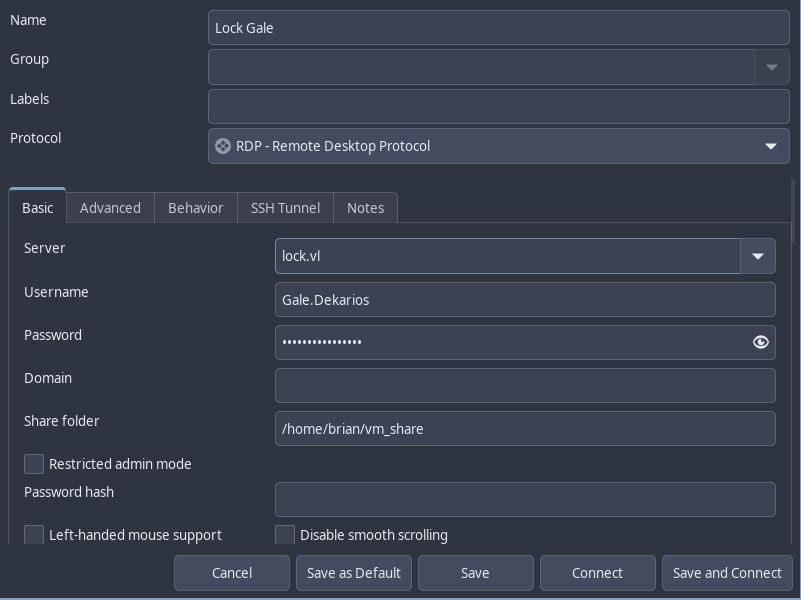Image resolution: width=801 pixels, height=600 pixels.
Task: Click the Cancel button
Action: [232, 573]
